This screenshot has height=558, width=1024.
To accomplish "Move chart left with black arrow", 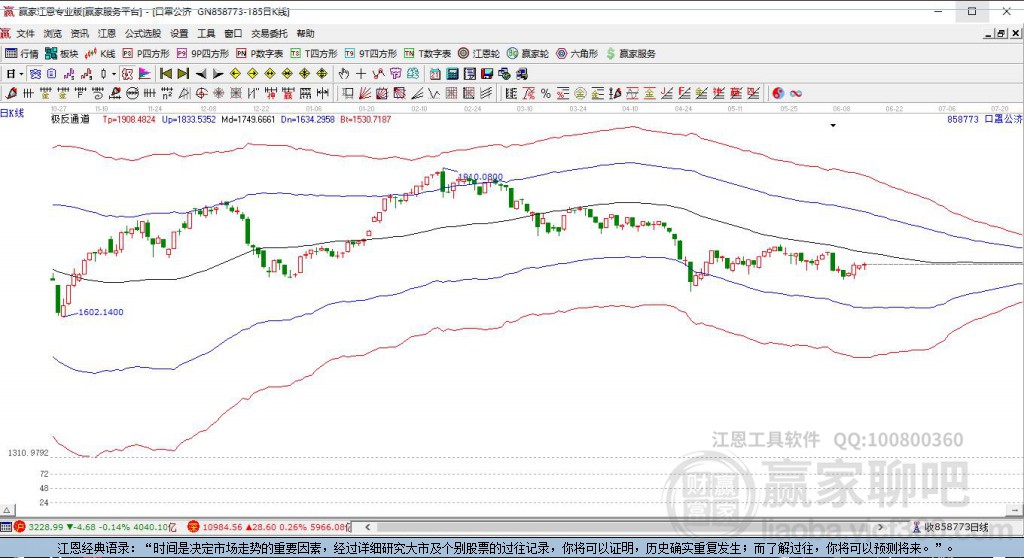I will pos(201,74).
